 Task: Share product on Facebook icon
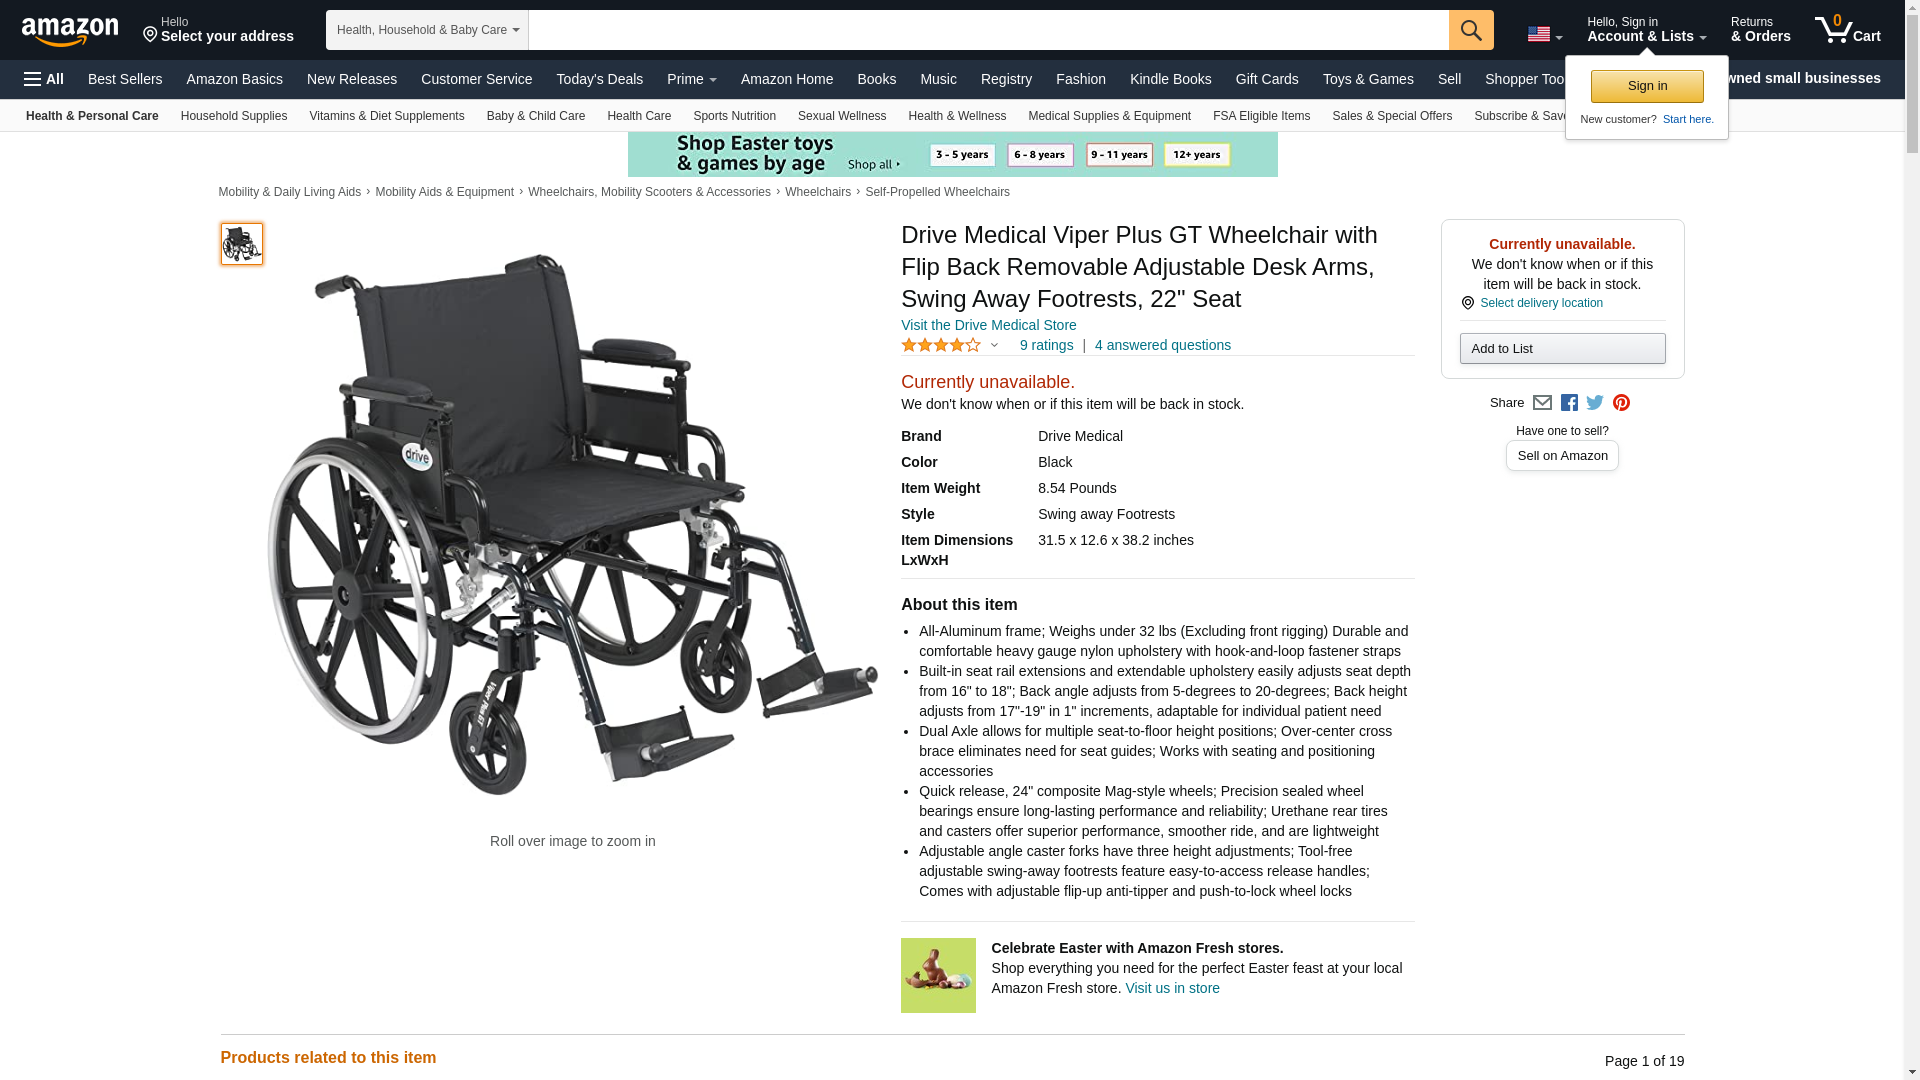point(1569,403)
